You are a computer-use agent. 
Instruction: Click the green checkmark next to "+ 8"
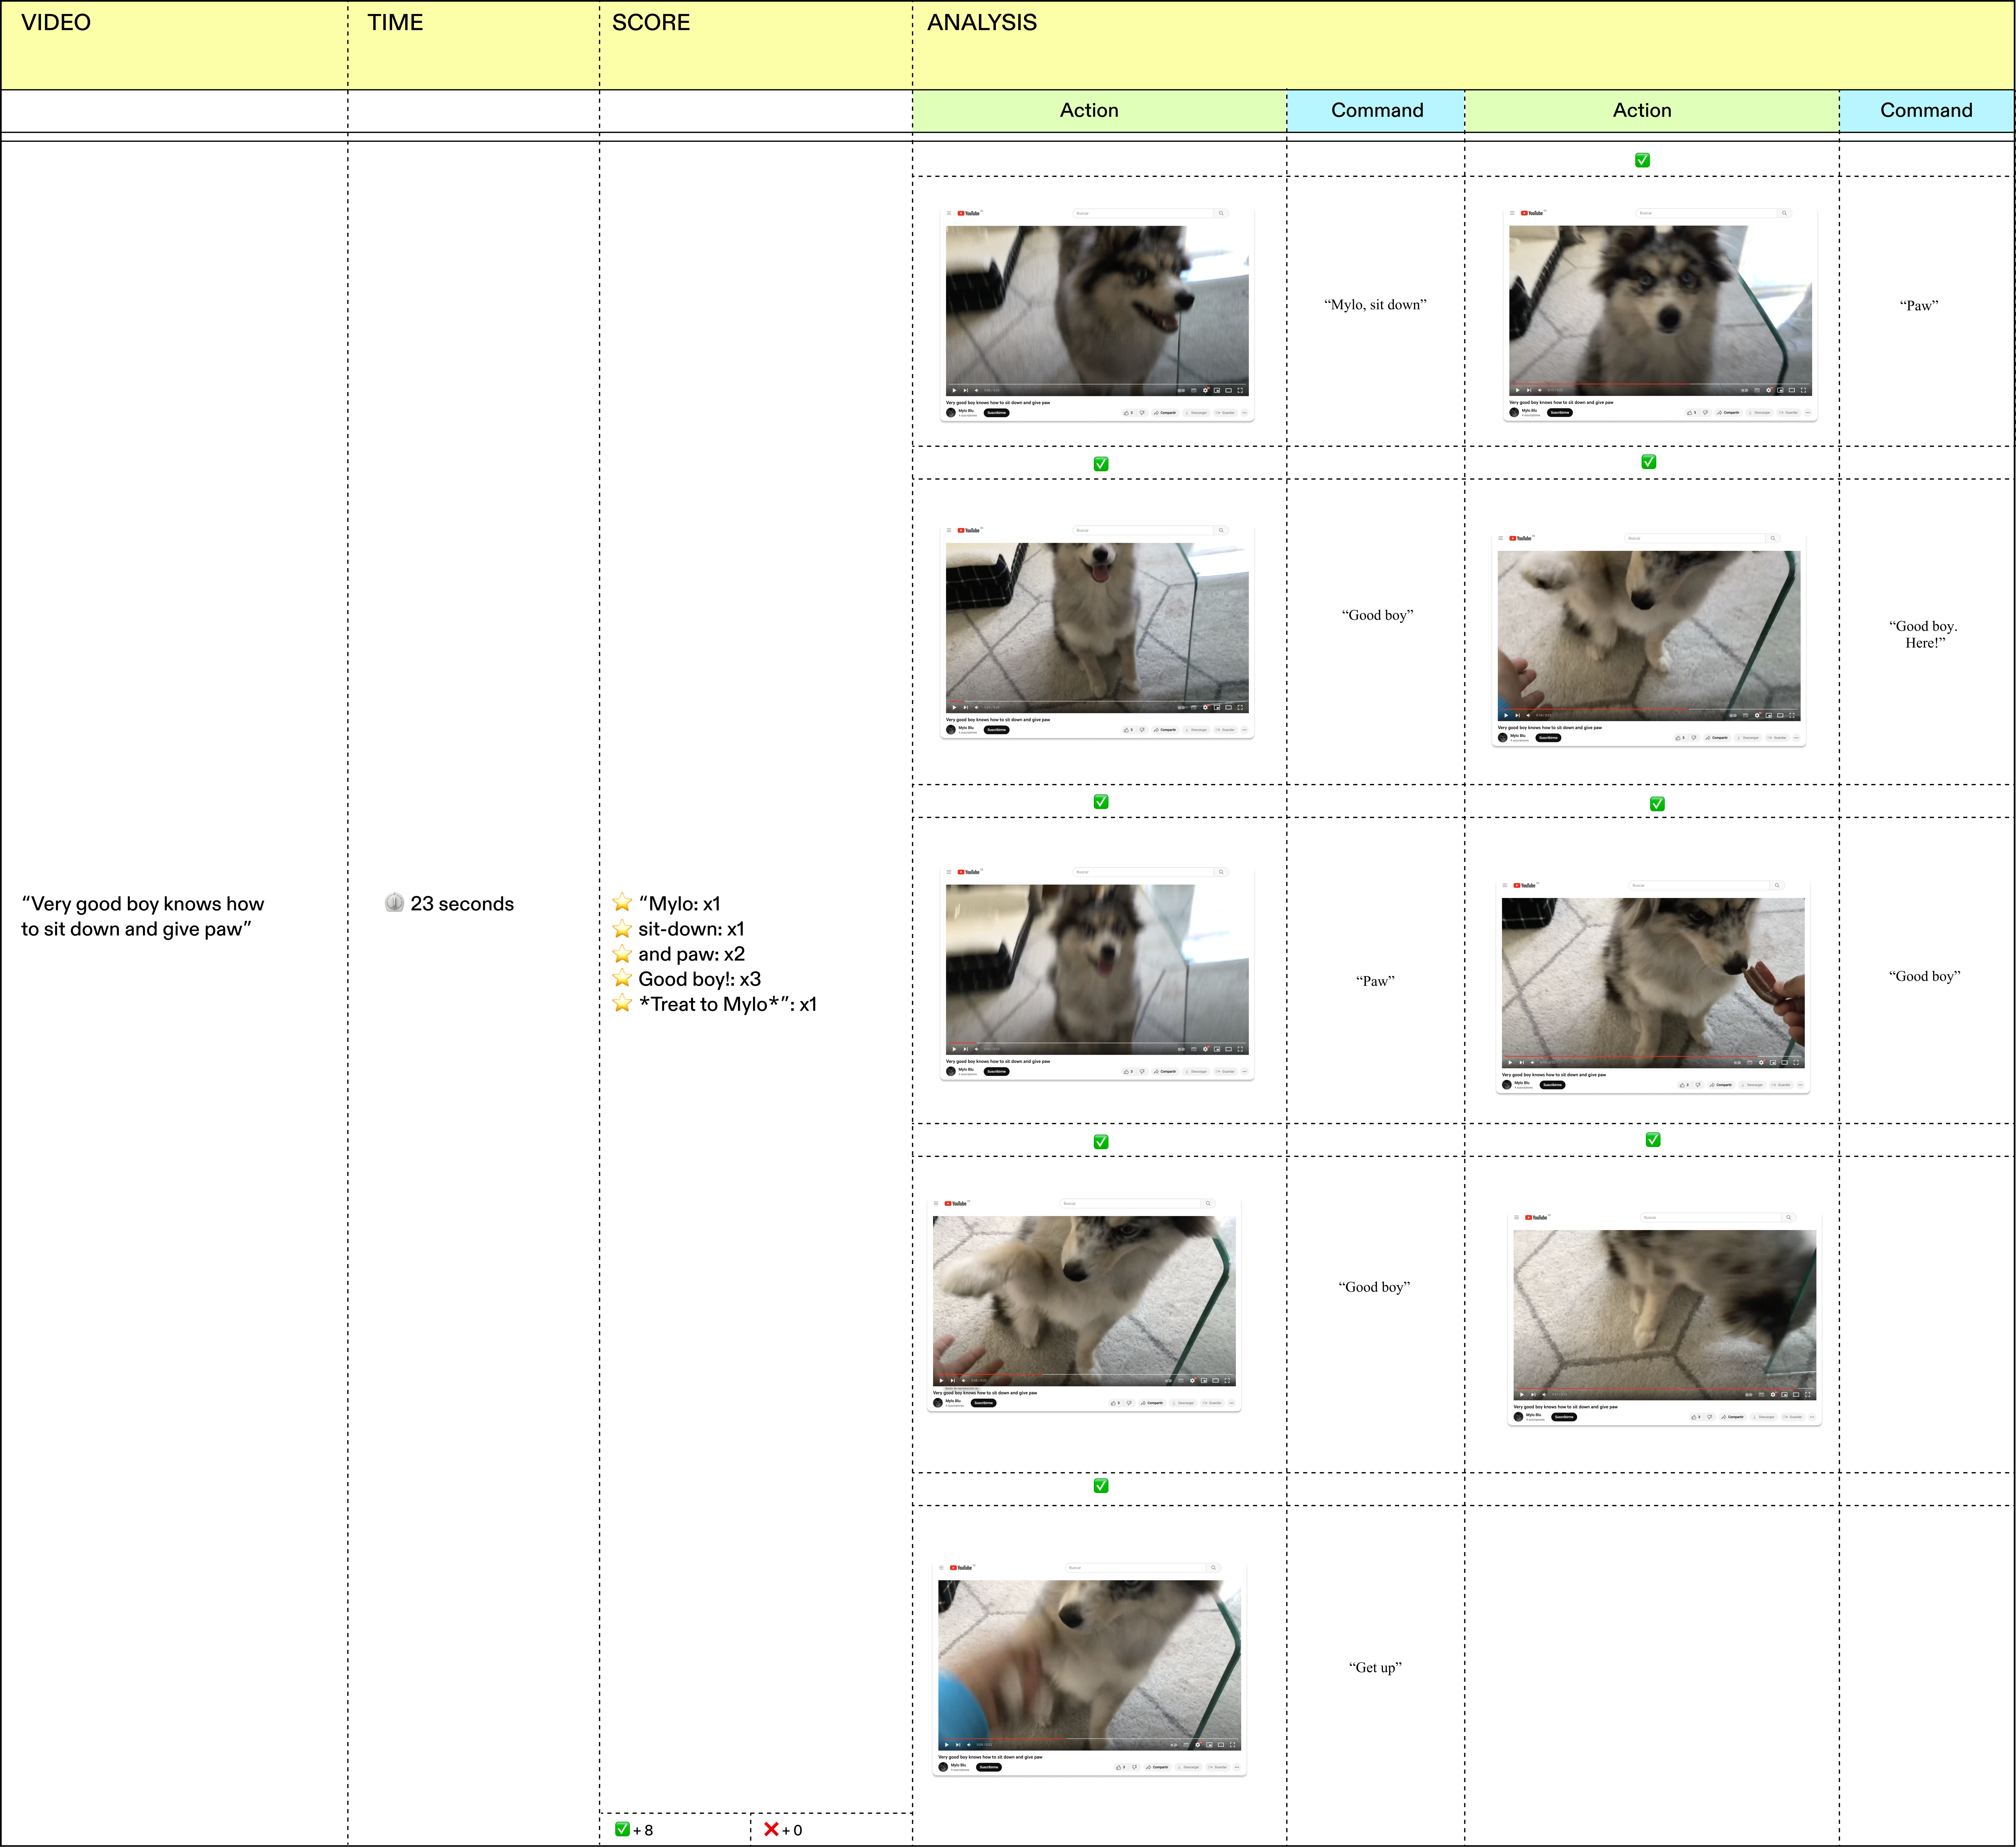tap(622, 1829)
